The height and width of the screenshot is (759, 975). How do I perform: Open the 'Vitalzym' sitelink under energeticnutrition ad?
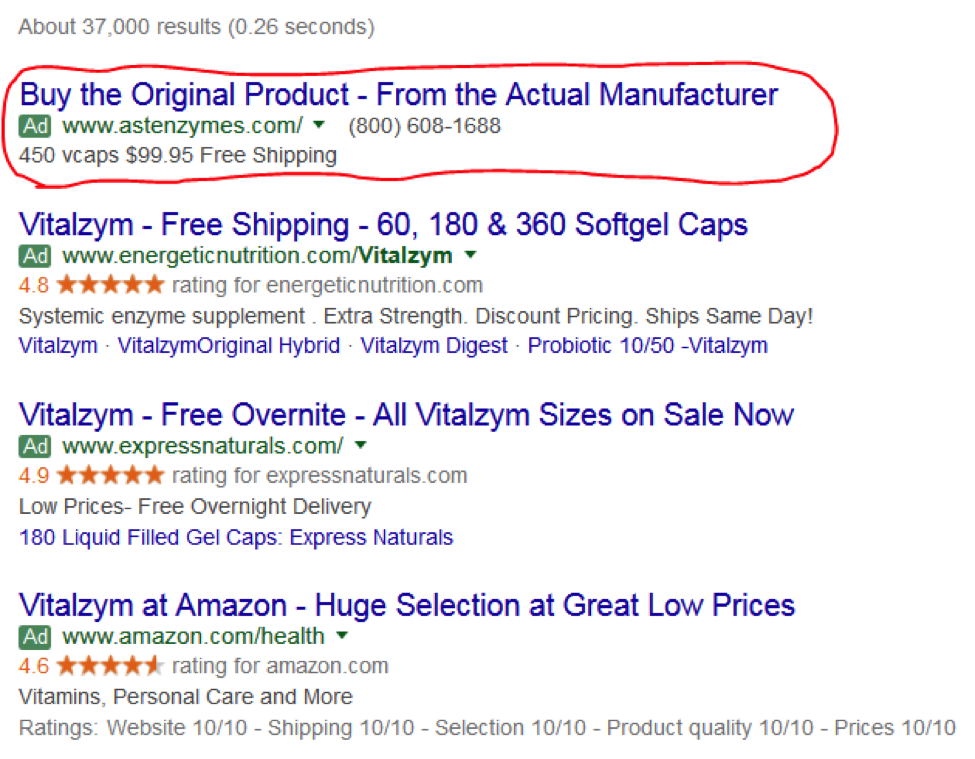point(58,346)
